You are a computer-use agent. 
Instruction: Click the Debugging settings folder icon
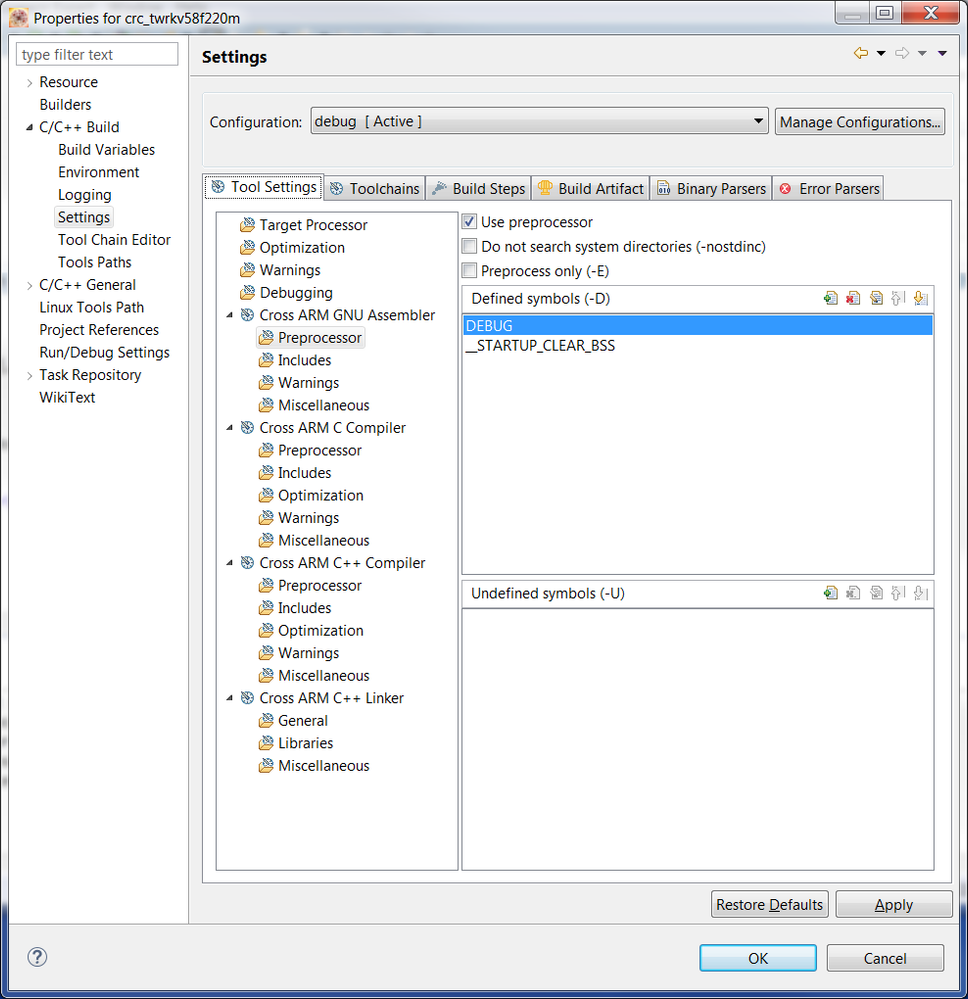point(247,292)
